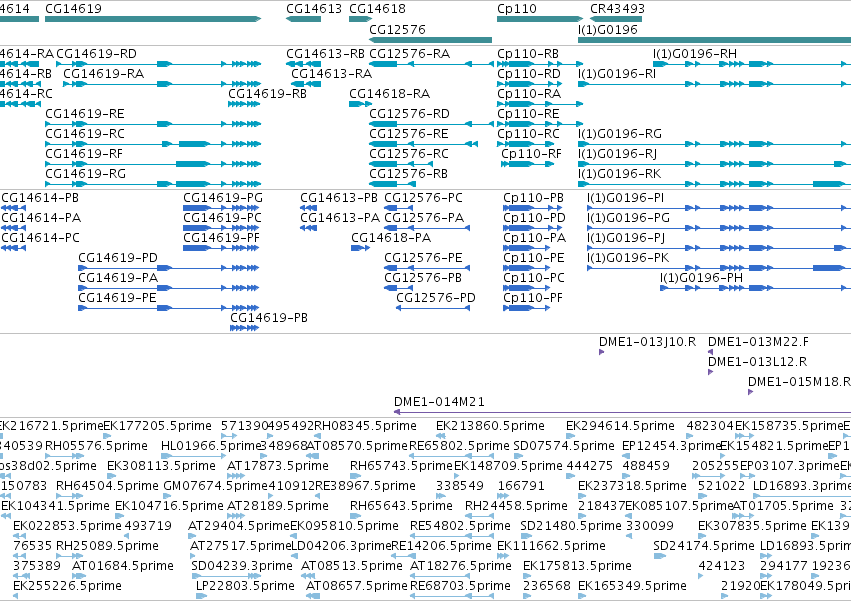Select transcript CG12576-RD
This screenshot has height=601, width=851.
click(x=409, y=114)
